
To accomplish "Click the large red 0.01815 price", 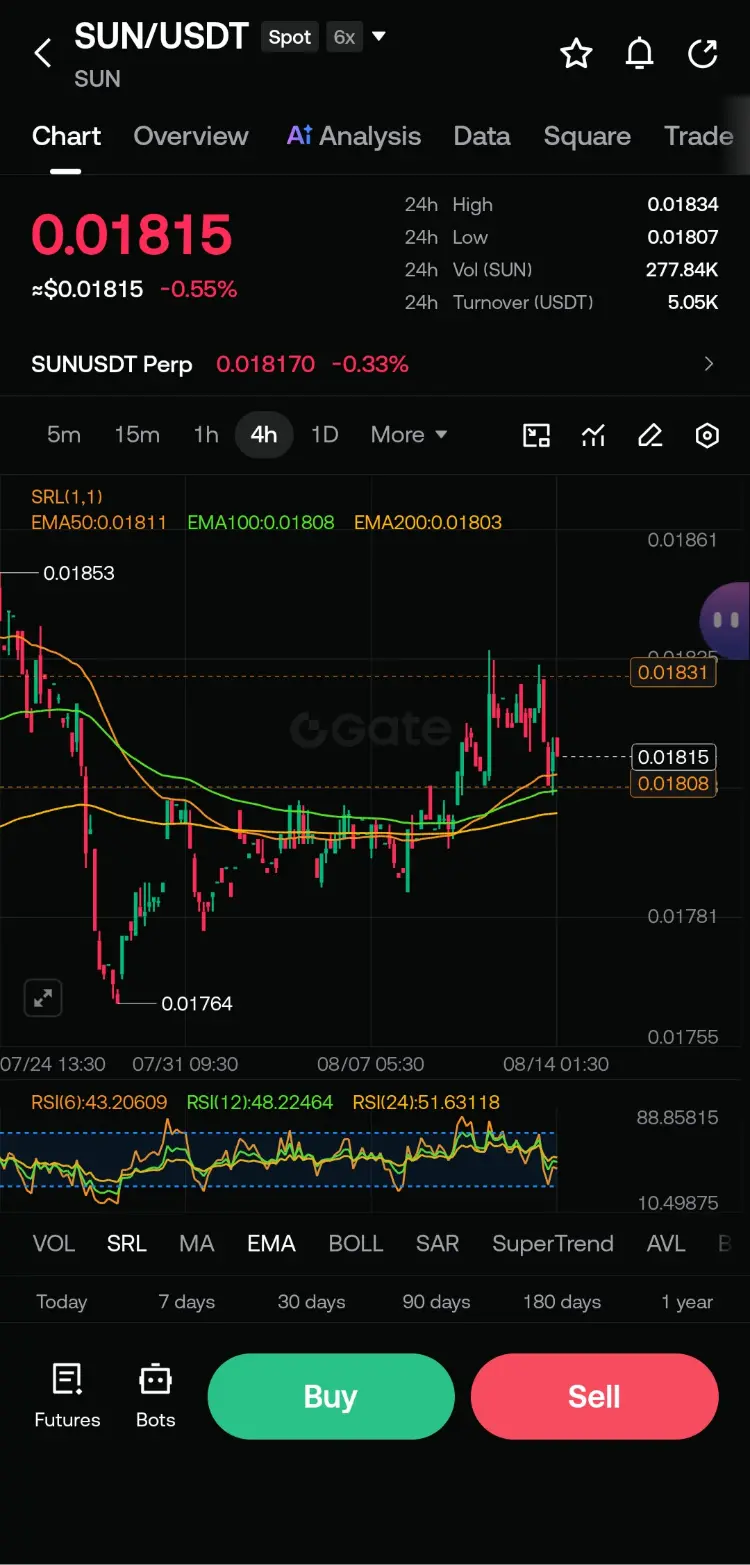I will point(132,235).
